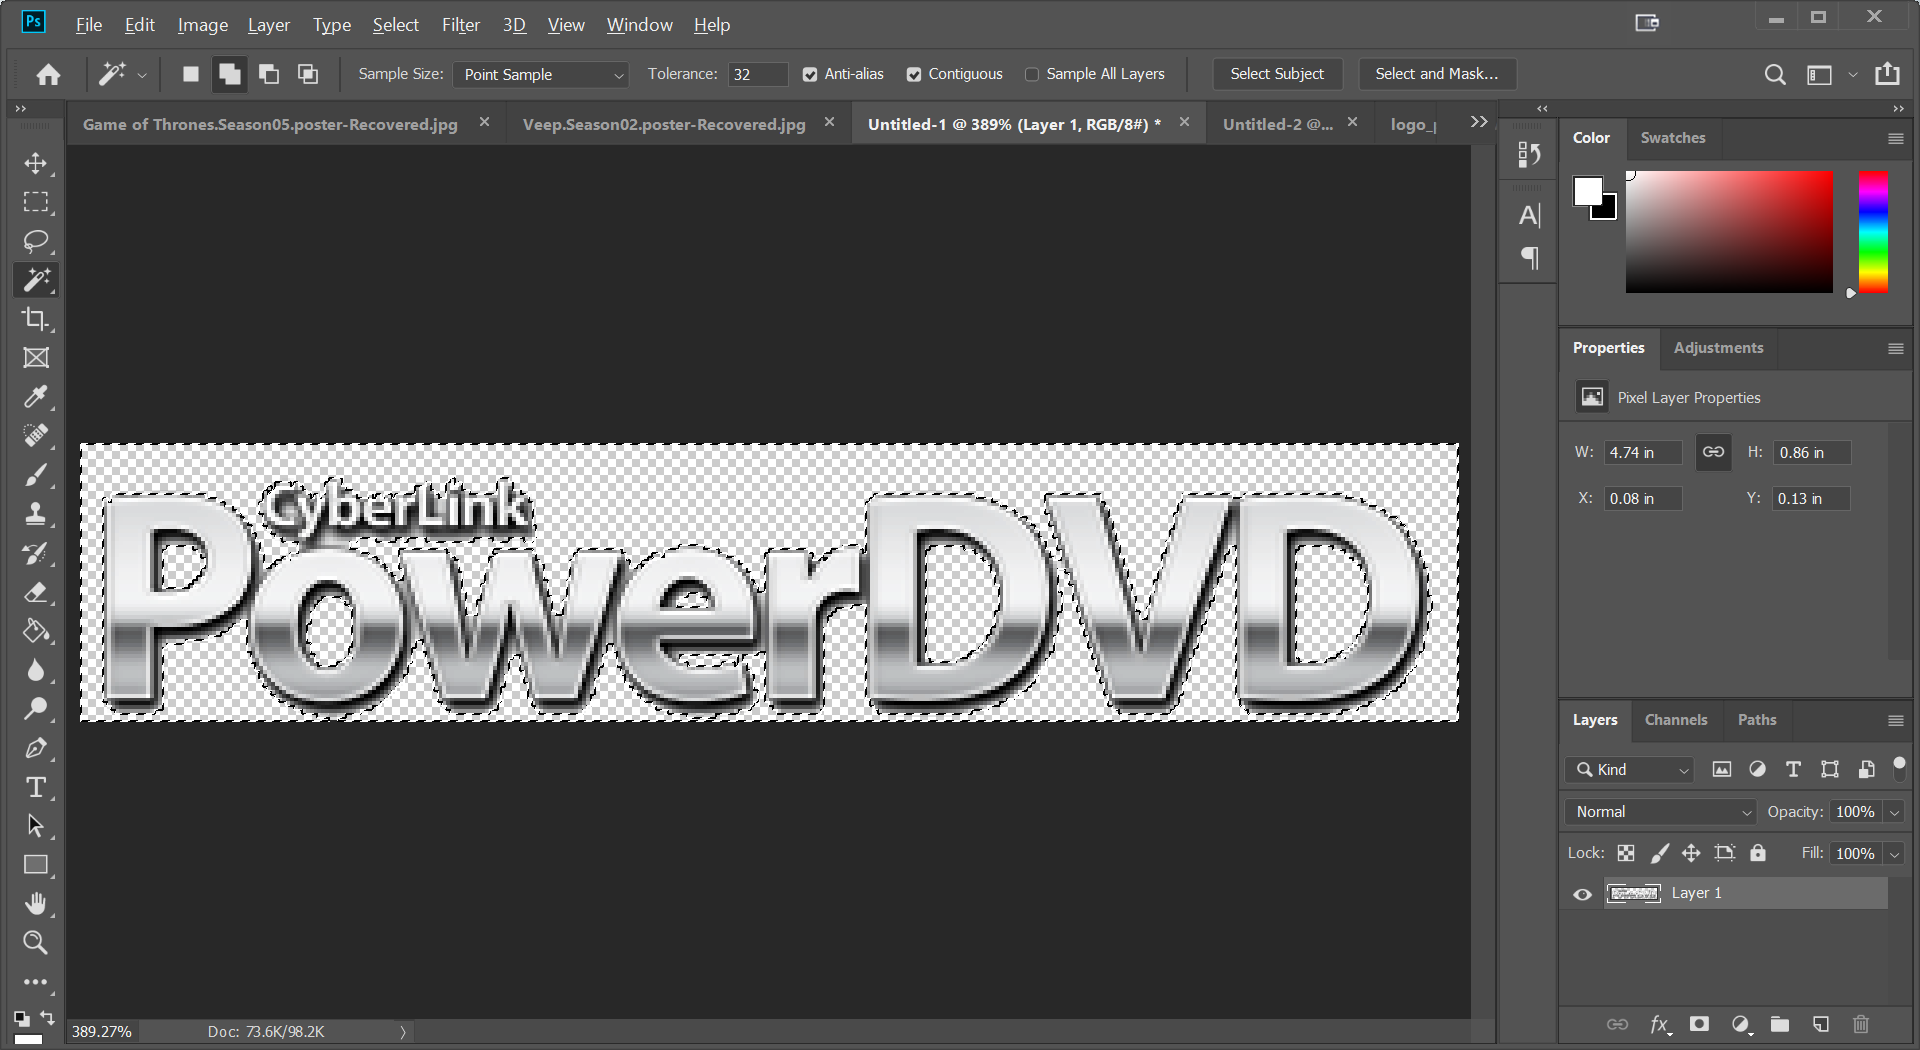Image resolution: width=1920 pixels, height=1050 pixels.
Task: Select the Hand tool
Action: [36, 904]
